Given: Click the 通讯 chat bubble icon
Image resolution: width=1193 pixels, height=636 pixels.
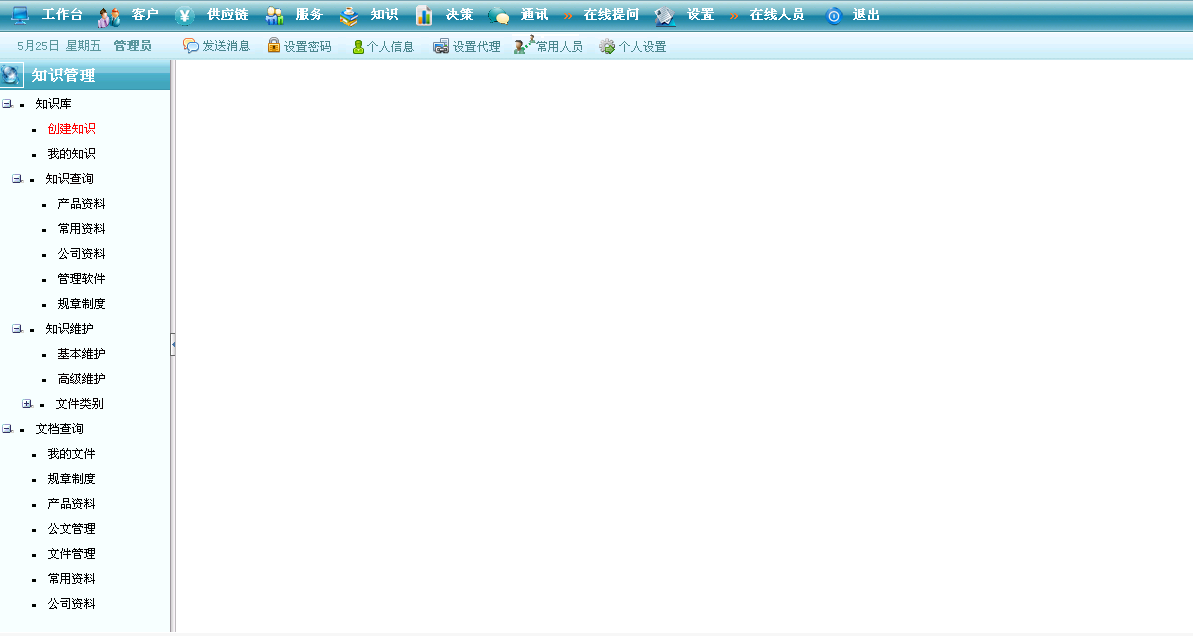Looking at the screenshot, I should [x=498, y=16].
